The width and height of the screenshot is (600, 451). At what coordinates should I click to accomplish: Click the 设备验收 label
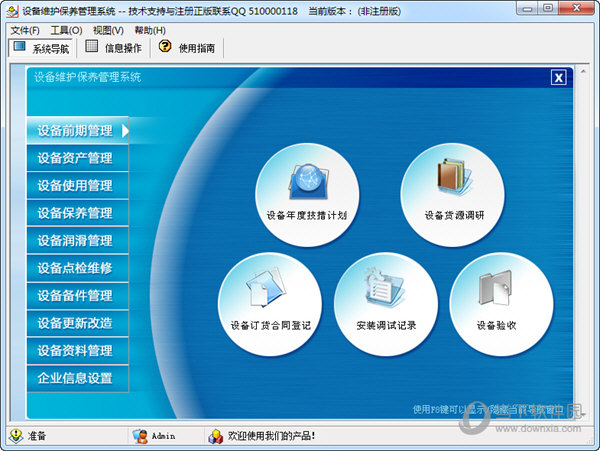tap(496, 326)
